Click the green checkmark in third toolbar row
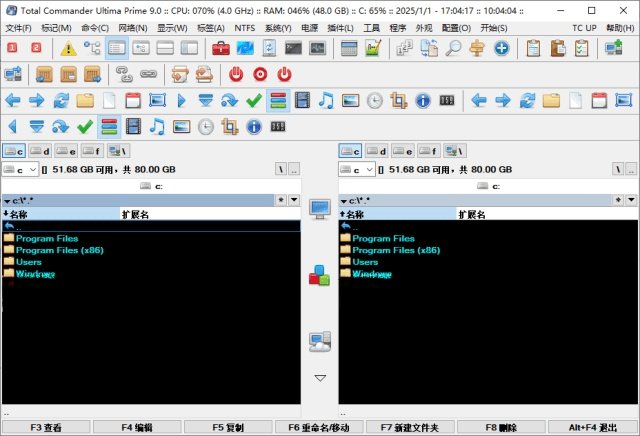The width and height of the screenshot is (640, 436). pos(255,100)
